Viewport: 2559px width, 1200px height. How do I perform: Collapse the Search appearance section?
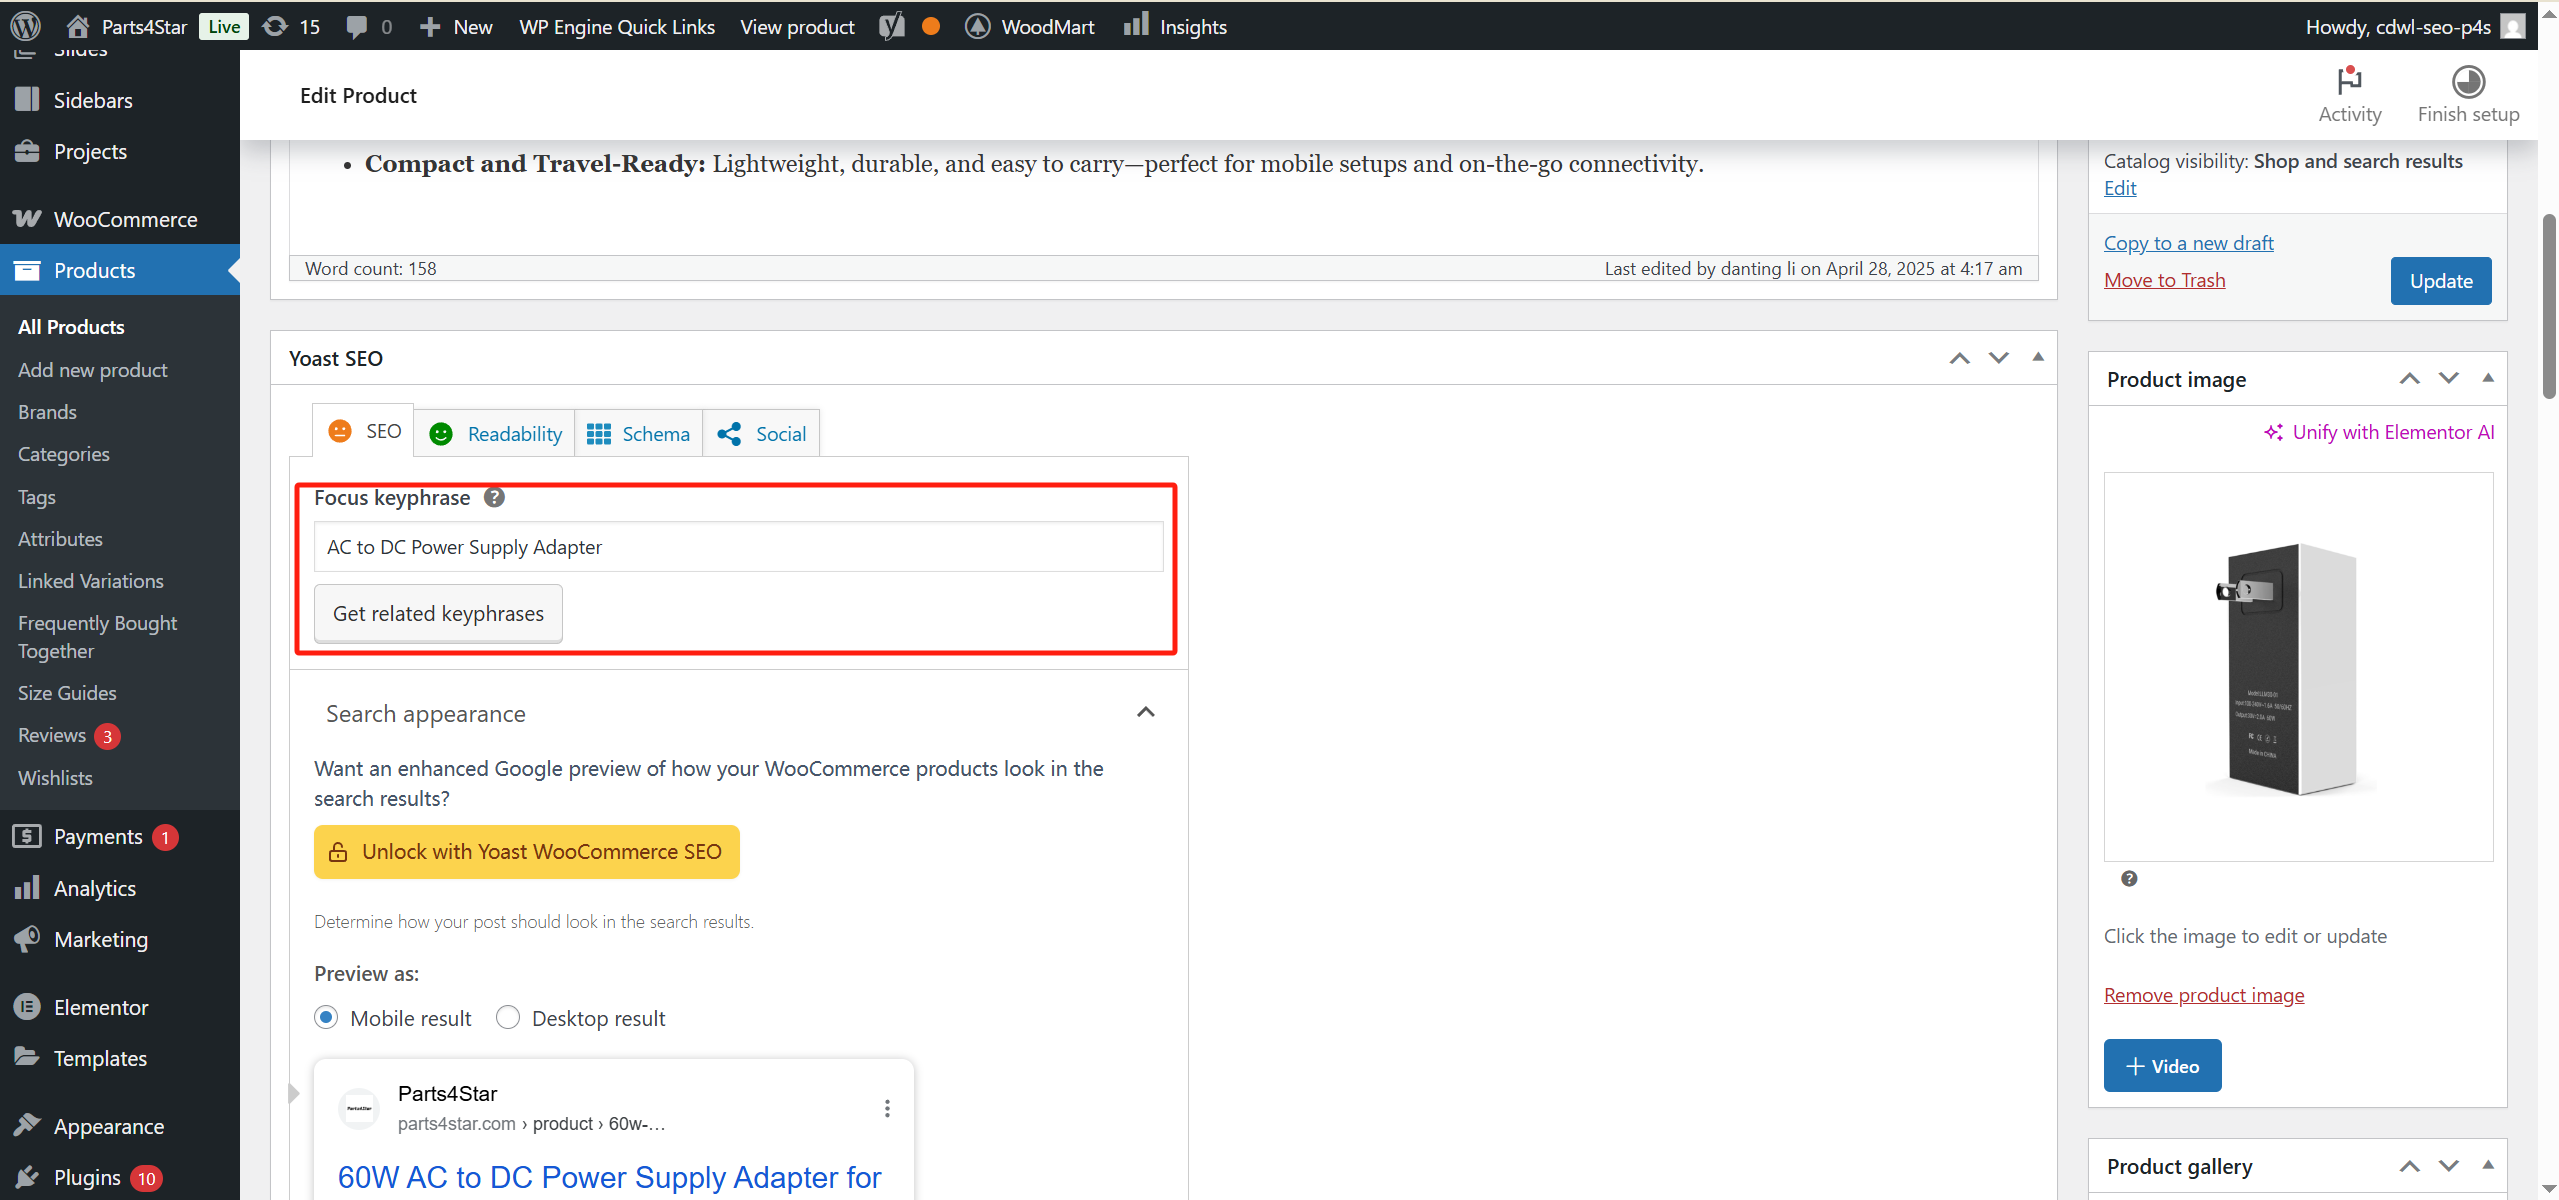1146,712
